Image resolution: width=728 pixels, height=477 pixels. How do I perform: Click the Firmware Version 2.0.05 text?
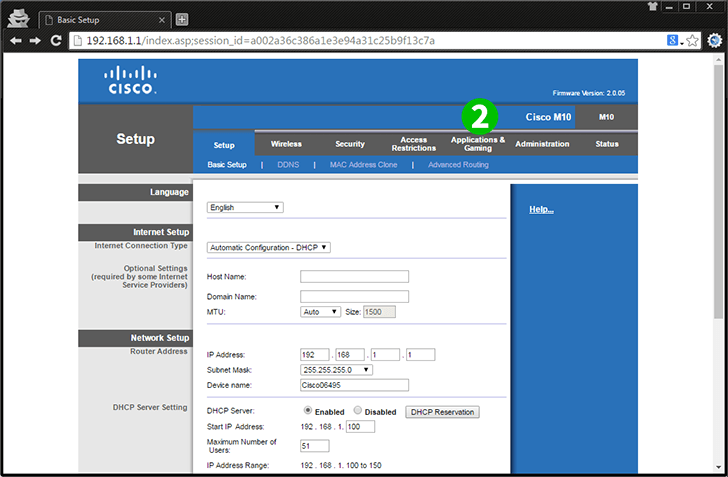point(589,93)
